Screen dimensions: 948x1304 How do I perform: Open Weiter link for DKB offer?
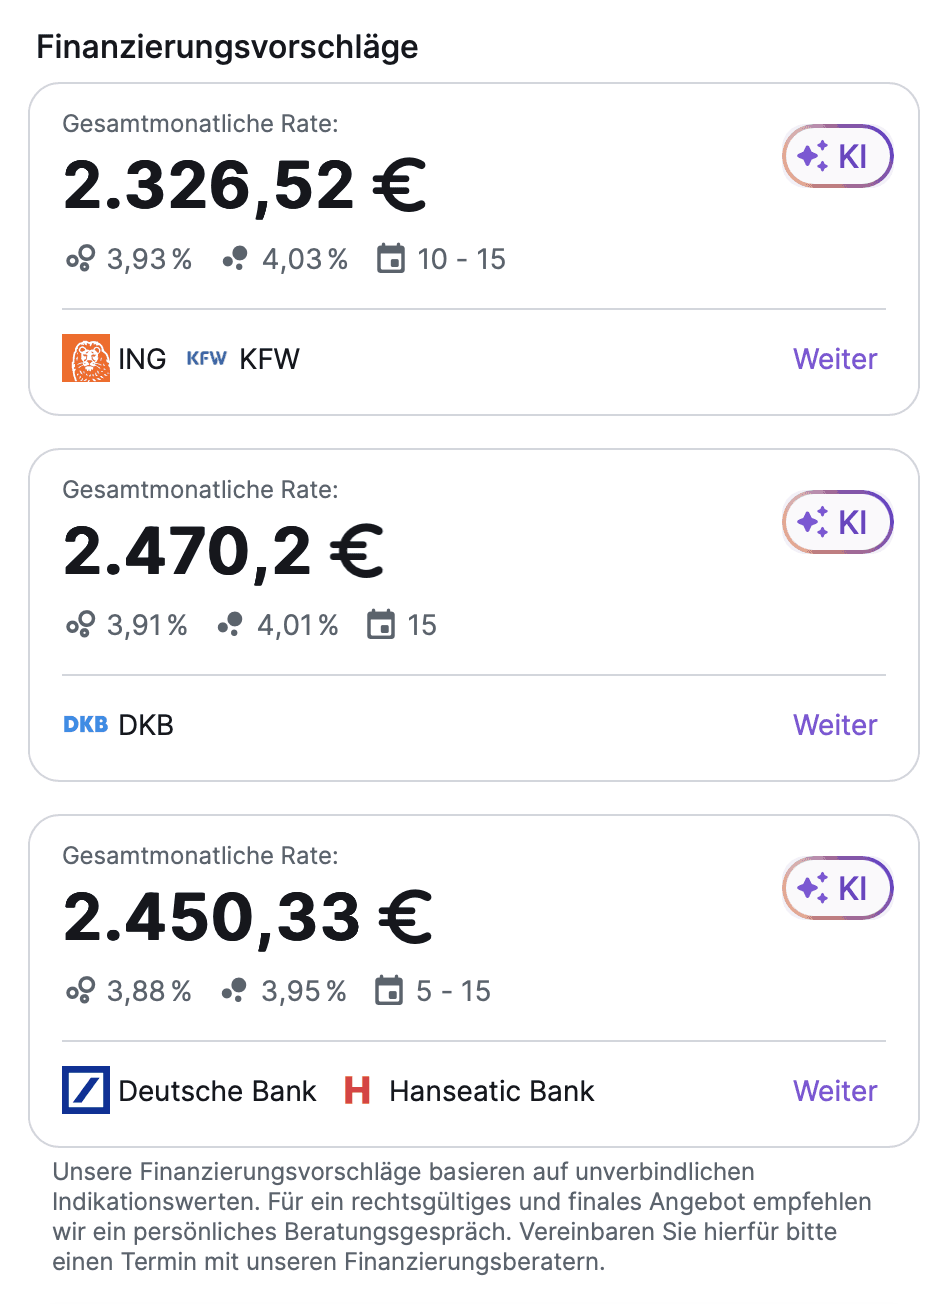pos(835,725)
